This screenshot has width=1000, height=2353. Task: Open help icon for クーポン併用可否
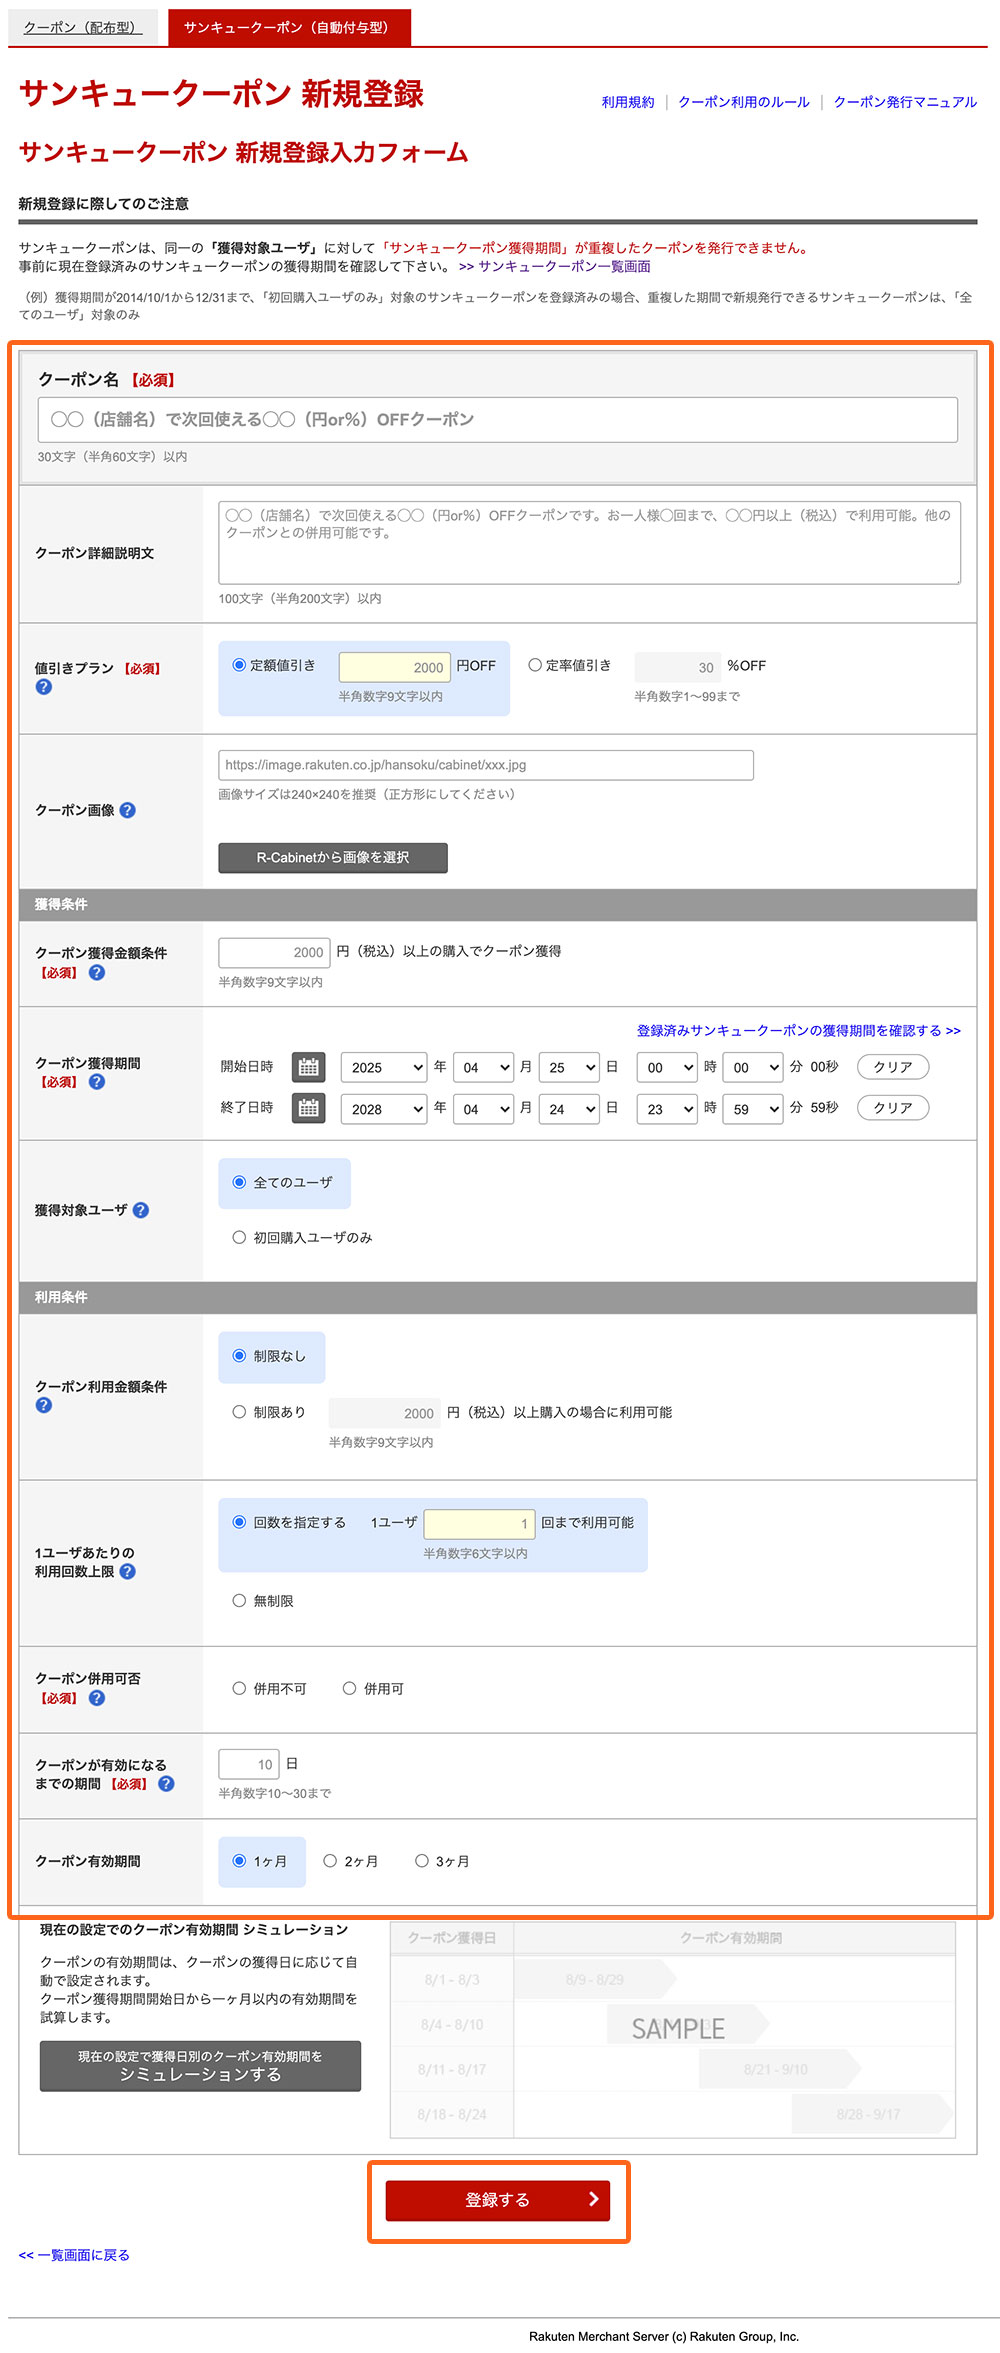[x=97, y=1698]
